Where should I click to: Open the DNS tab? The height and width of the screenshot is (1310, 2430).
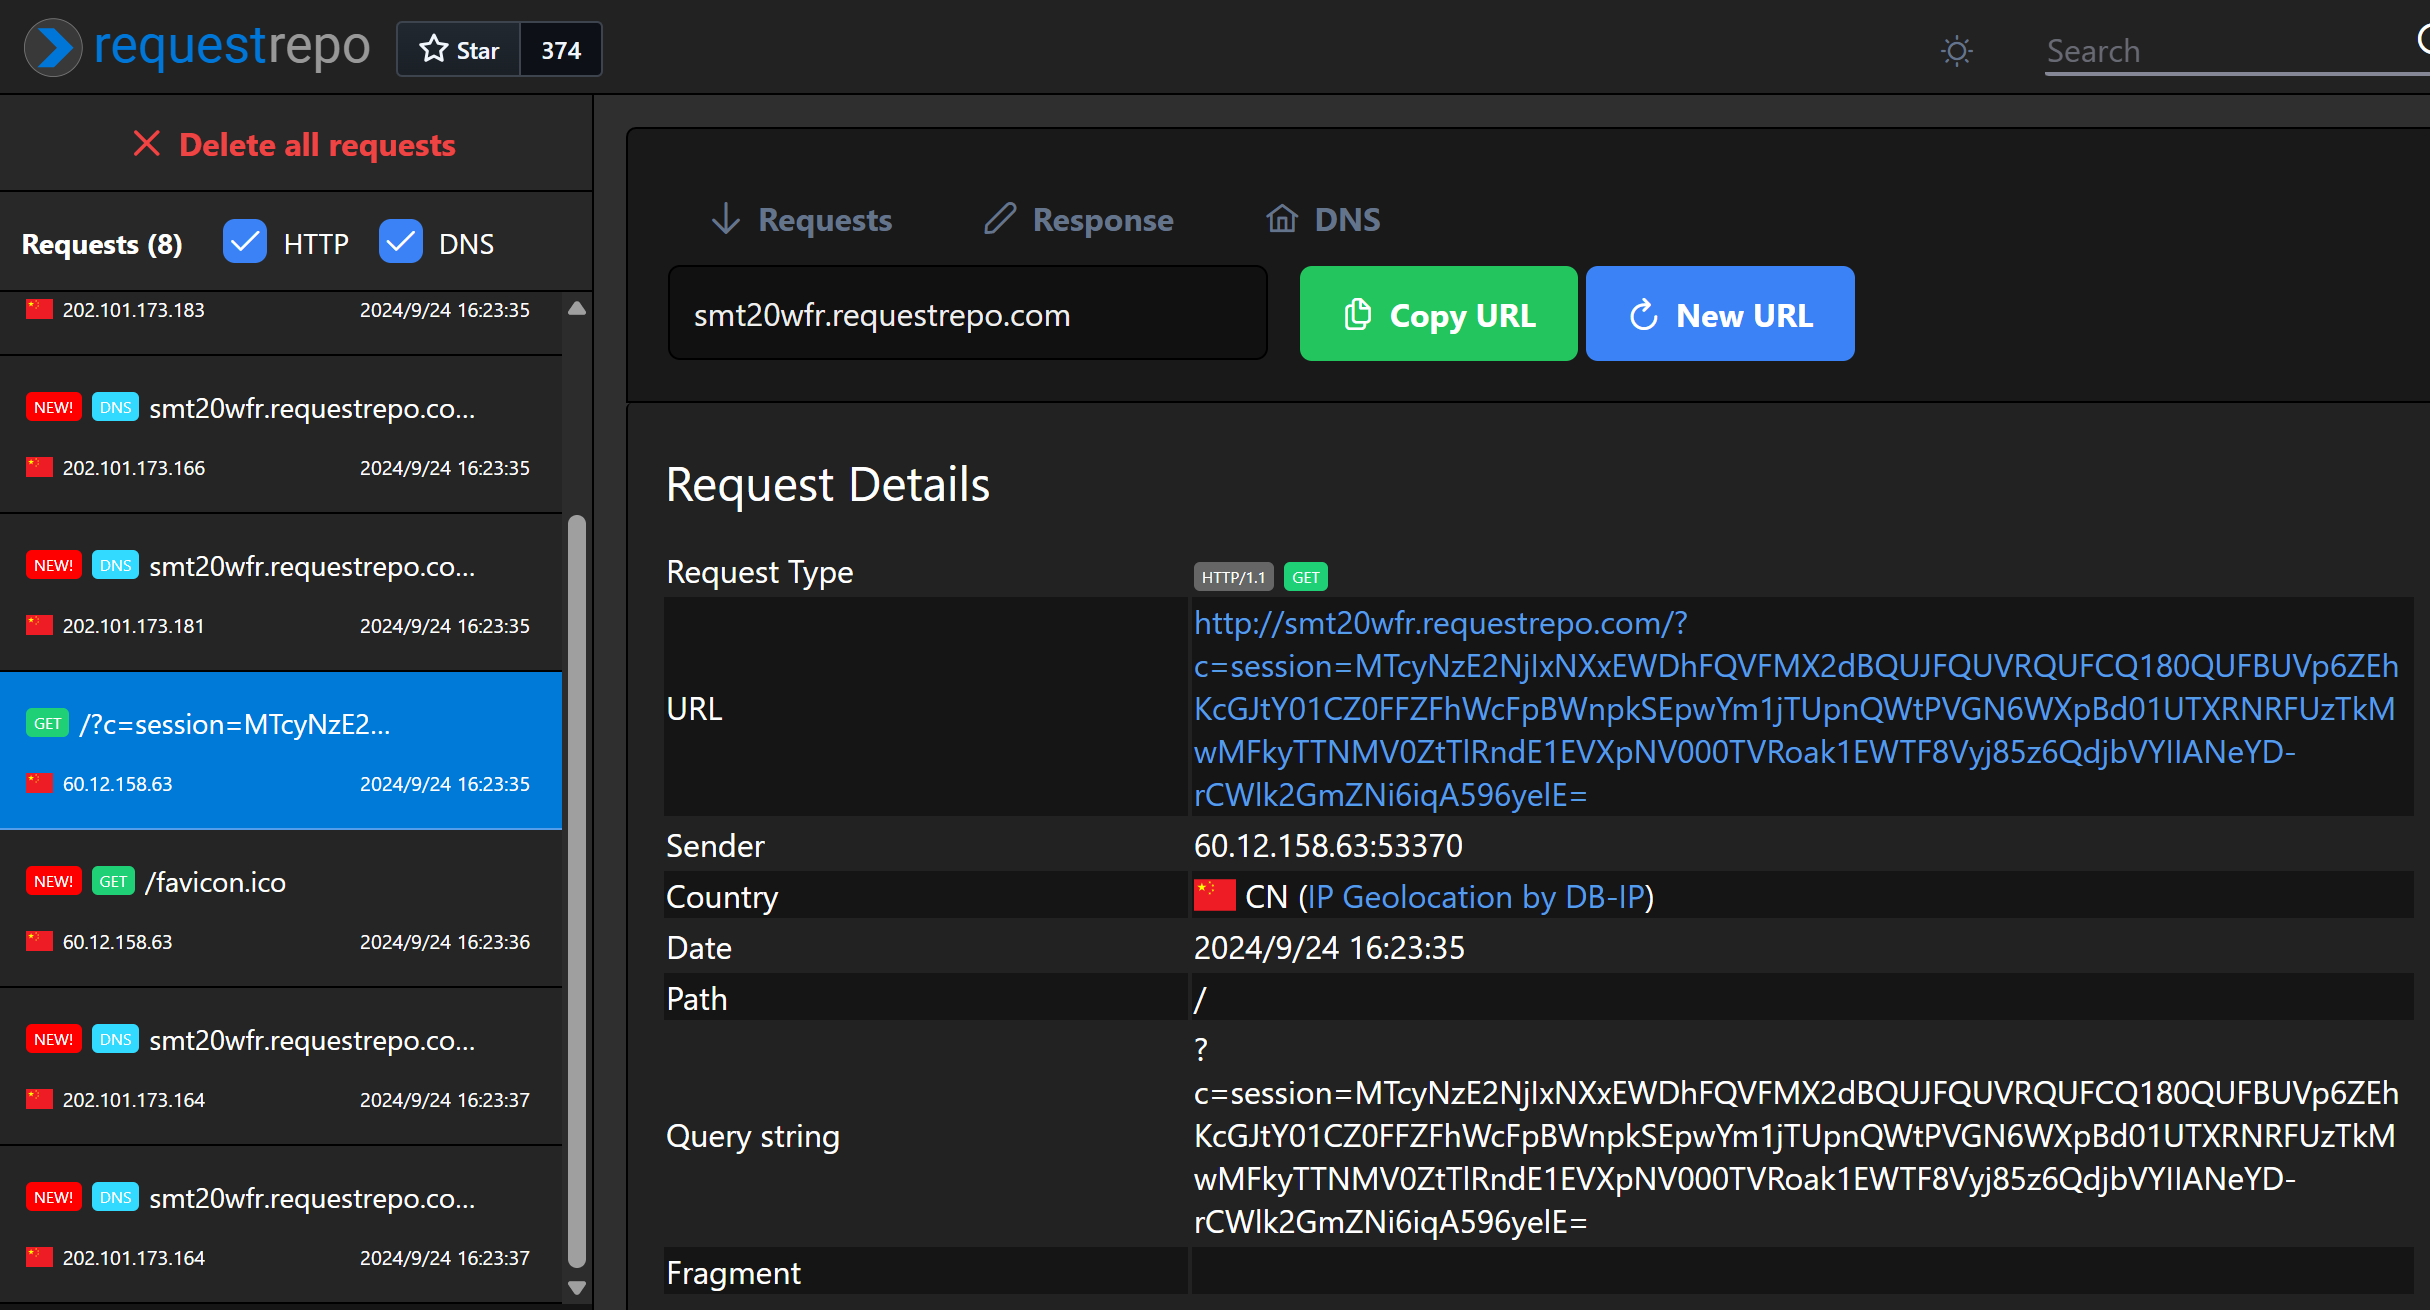coord(1323,219)
